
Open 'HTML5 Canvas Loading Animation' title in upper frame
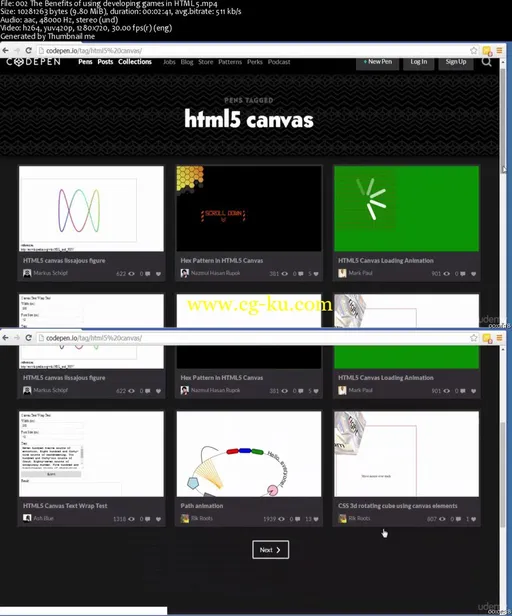[386, 260]
